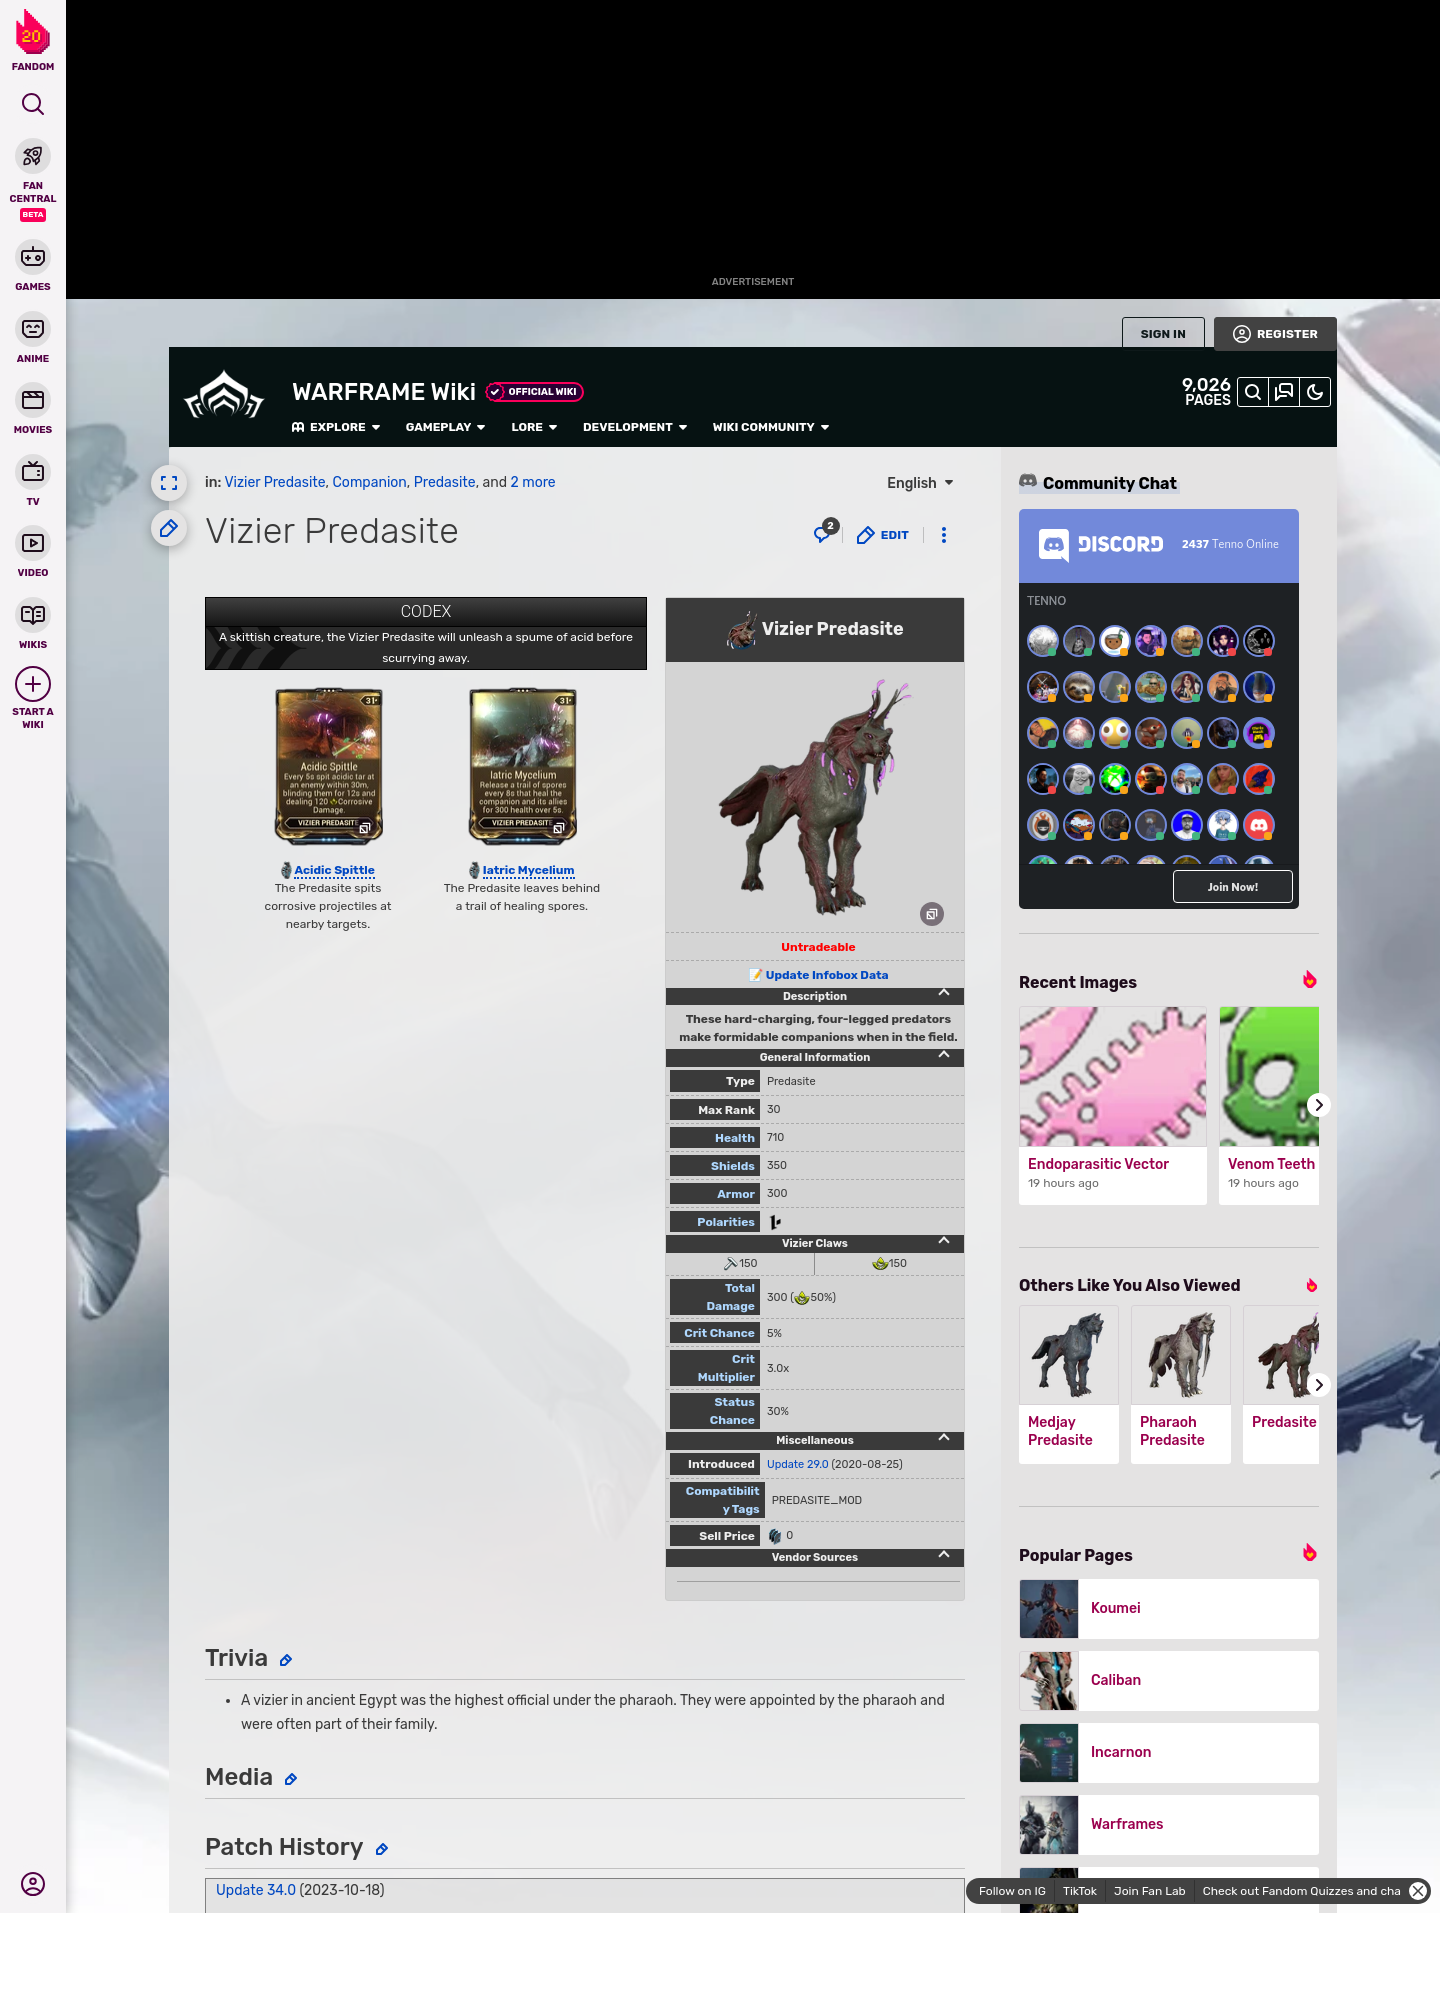
Task: Edit the Media section
Action: 291,1779
